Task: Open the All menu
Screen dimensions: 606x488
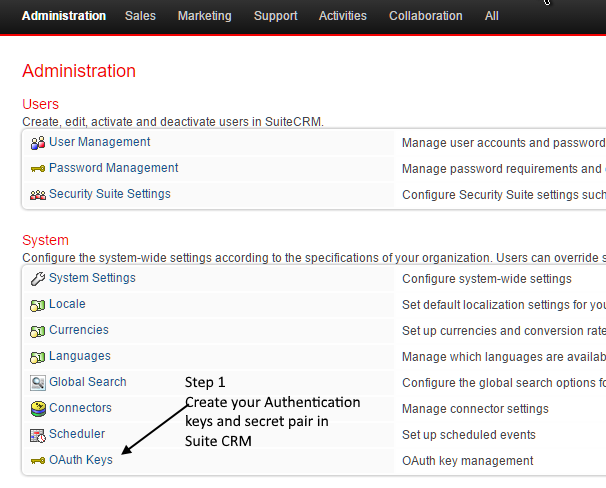Action: pos(492,16)
